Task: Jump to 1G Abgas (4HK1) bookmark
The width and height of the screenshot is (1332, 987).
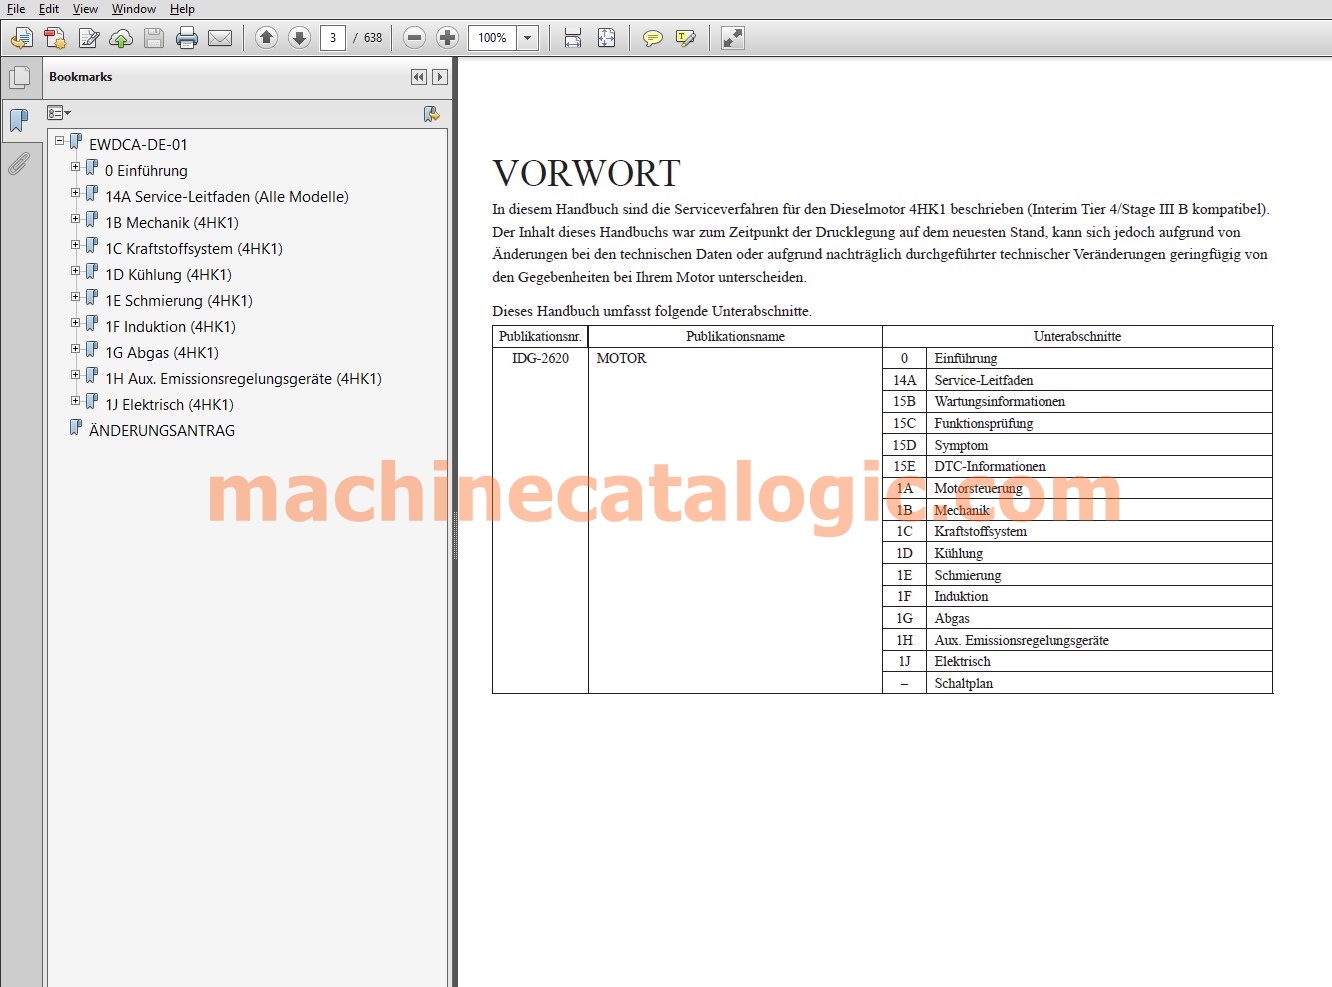Action: coord(162,353)
